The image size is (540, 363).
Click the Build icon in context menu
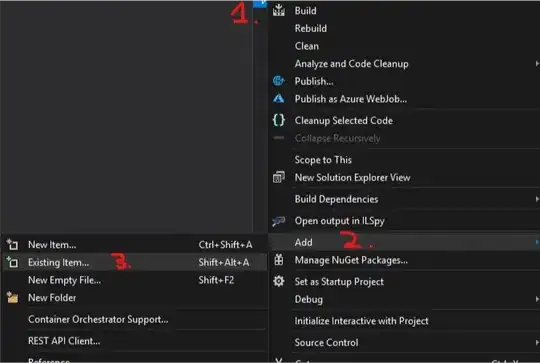tap(279, 11)
